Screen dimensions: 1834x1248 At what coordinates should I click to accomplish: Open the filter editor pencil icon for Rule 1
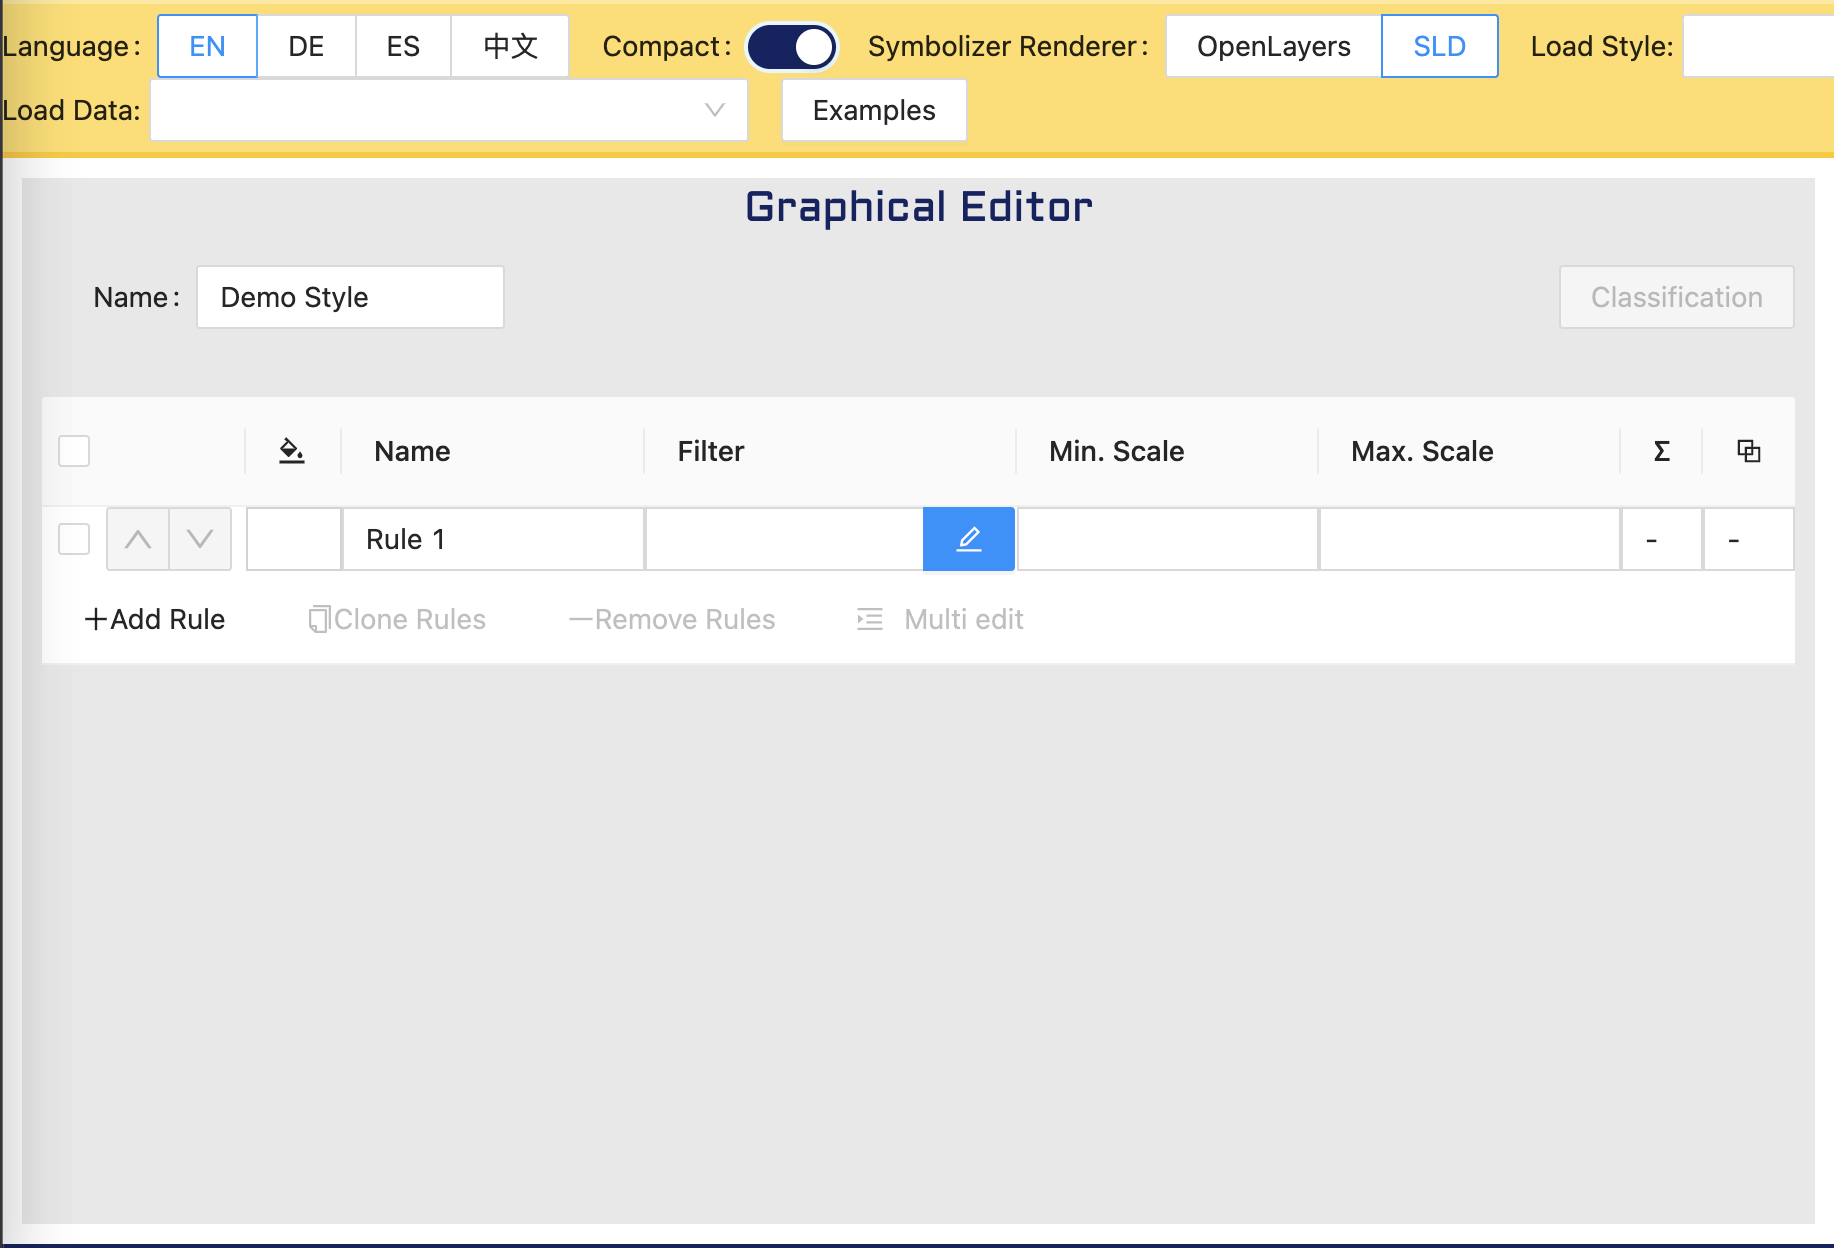pyautogui.click(x=968, y=539)
